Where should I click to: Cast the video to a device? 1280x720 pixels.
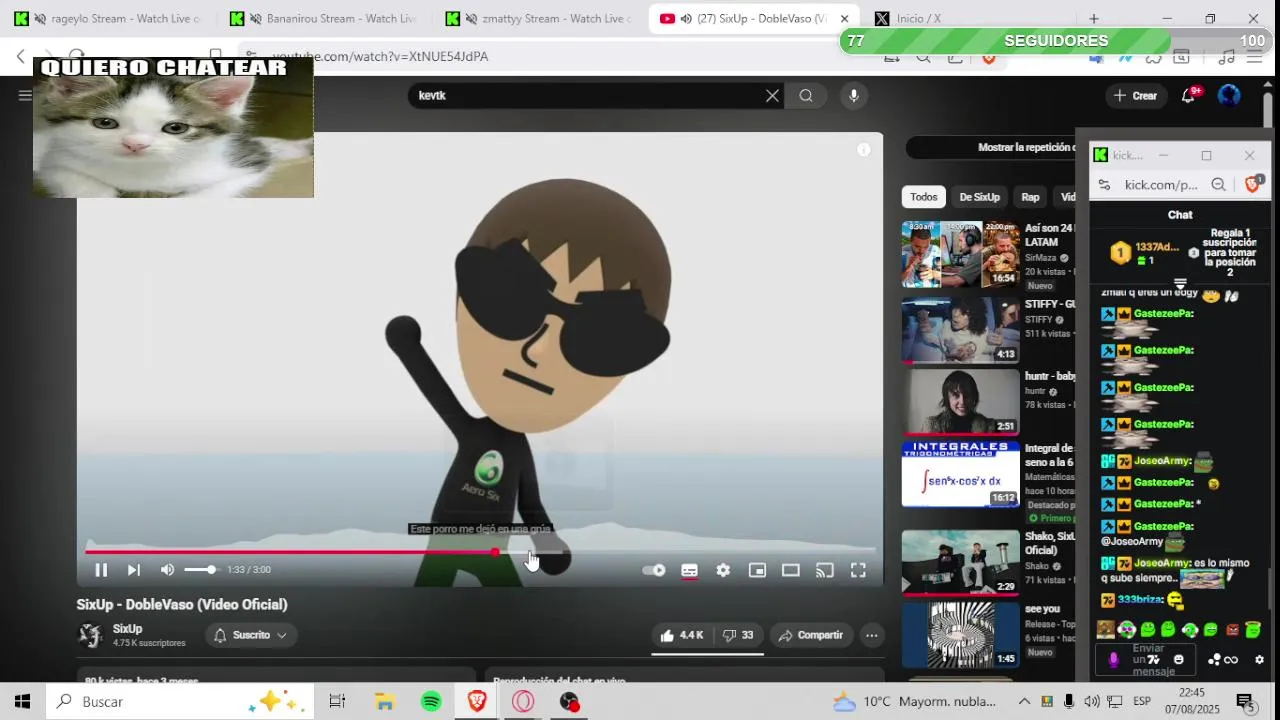pos(825,570)
